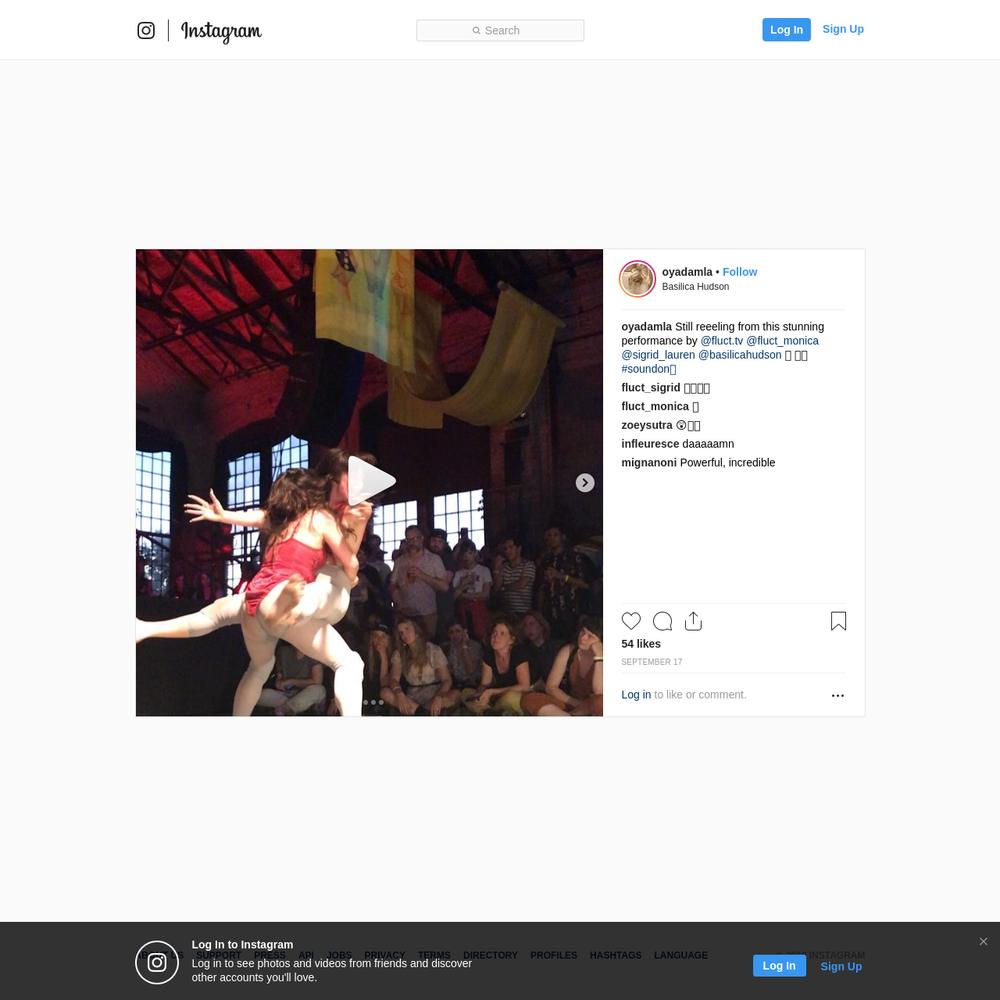
Task: Click the share post icon
Action: pyautogui.click(x=693, y=621)
